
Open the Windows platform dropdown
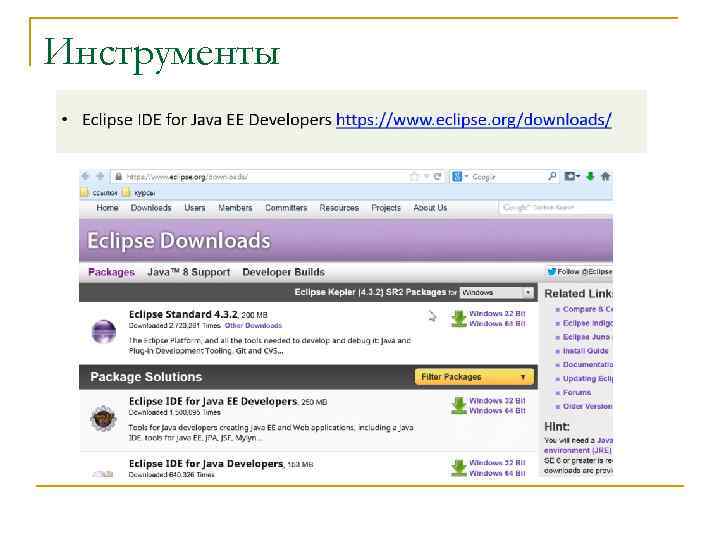(497, 292)
